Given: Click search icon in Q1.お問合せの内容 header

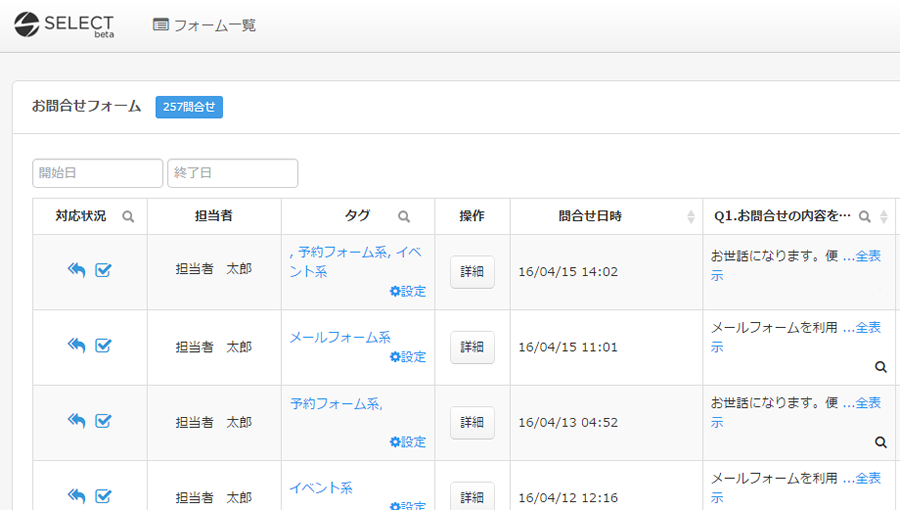Looking at the screenshot, I should pyautogui.click(x=865, y=217).
